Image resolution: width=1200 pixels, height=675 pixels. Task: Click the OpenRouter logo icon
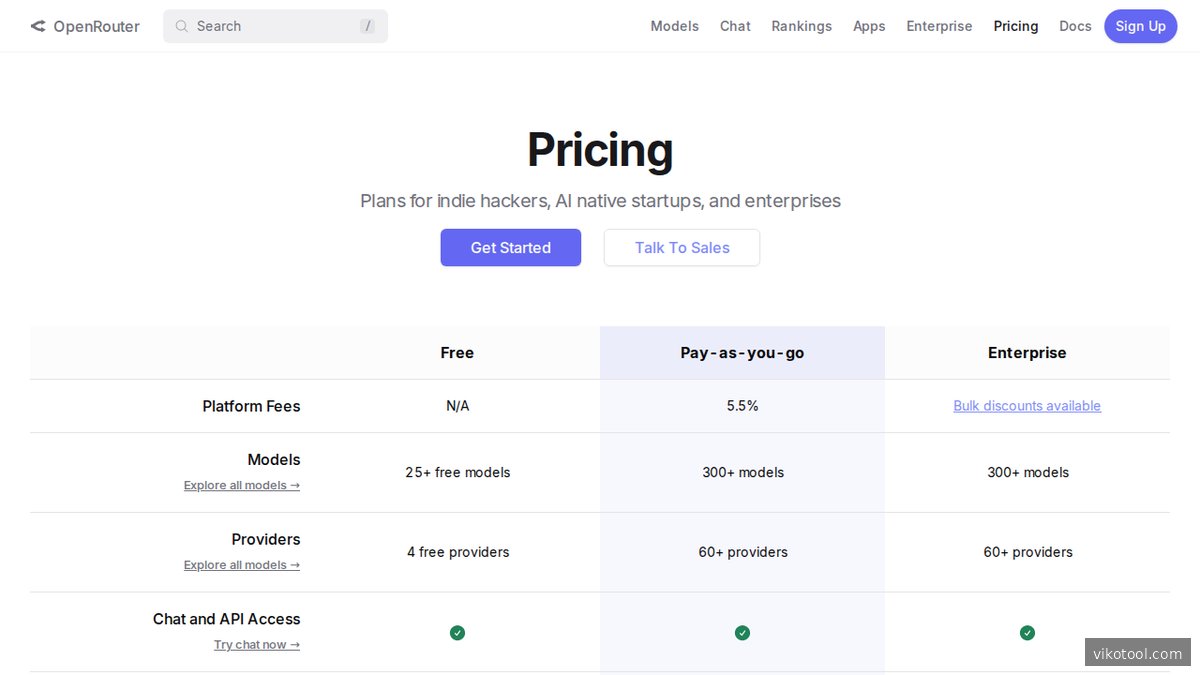(38, 26)
